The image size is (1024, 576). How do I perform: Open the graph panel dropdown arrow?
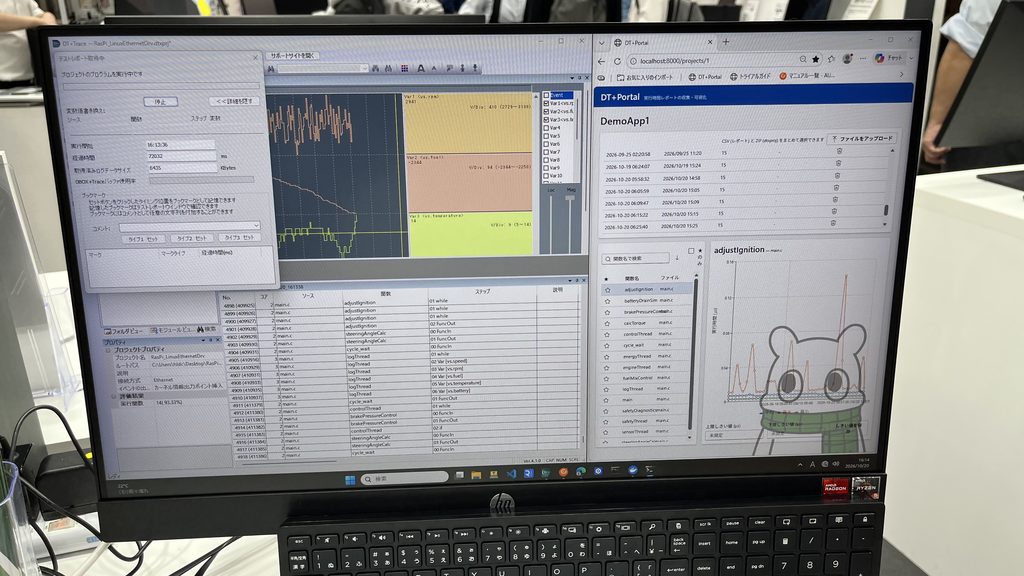tap(571, 78)
